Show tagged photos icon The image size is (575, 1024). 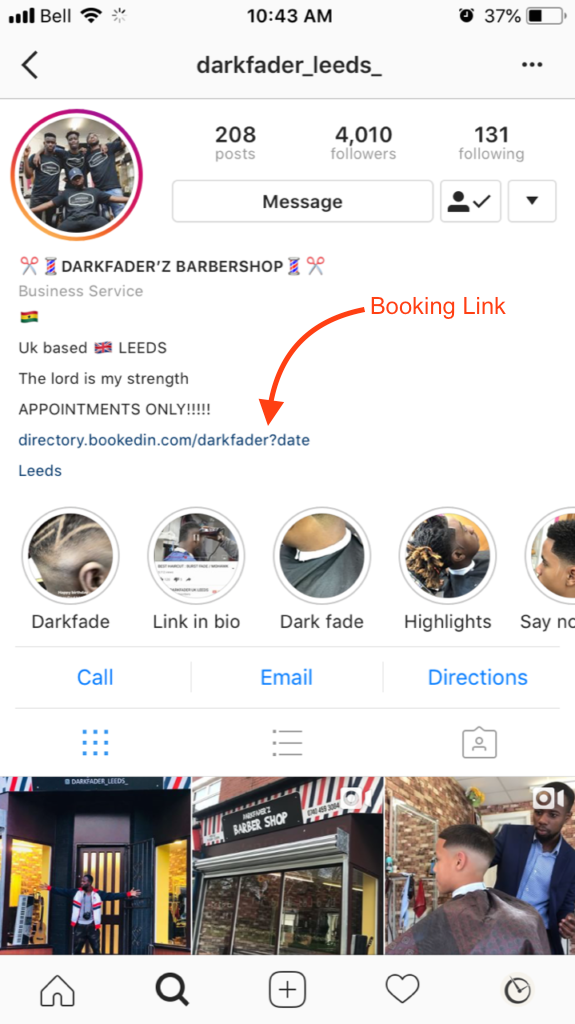479,743
